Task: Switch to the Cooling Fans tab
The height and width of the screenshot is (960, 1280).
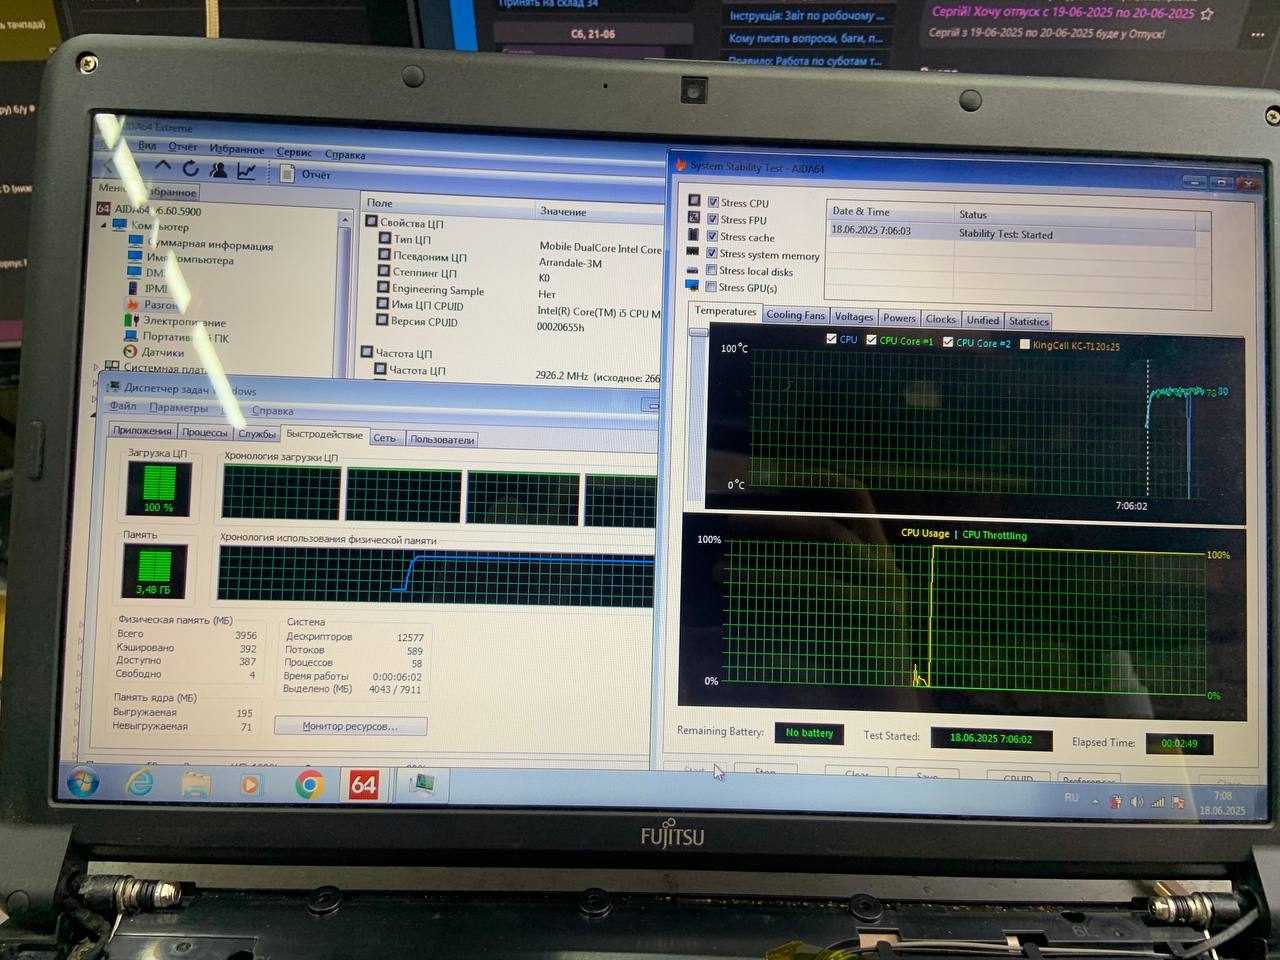Action: tap(795, 315)
